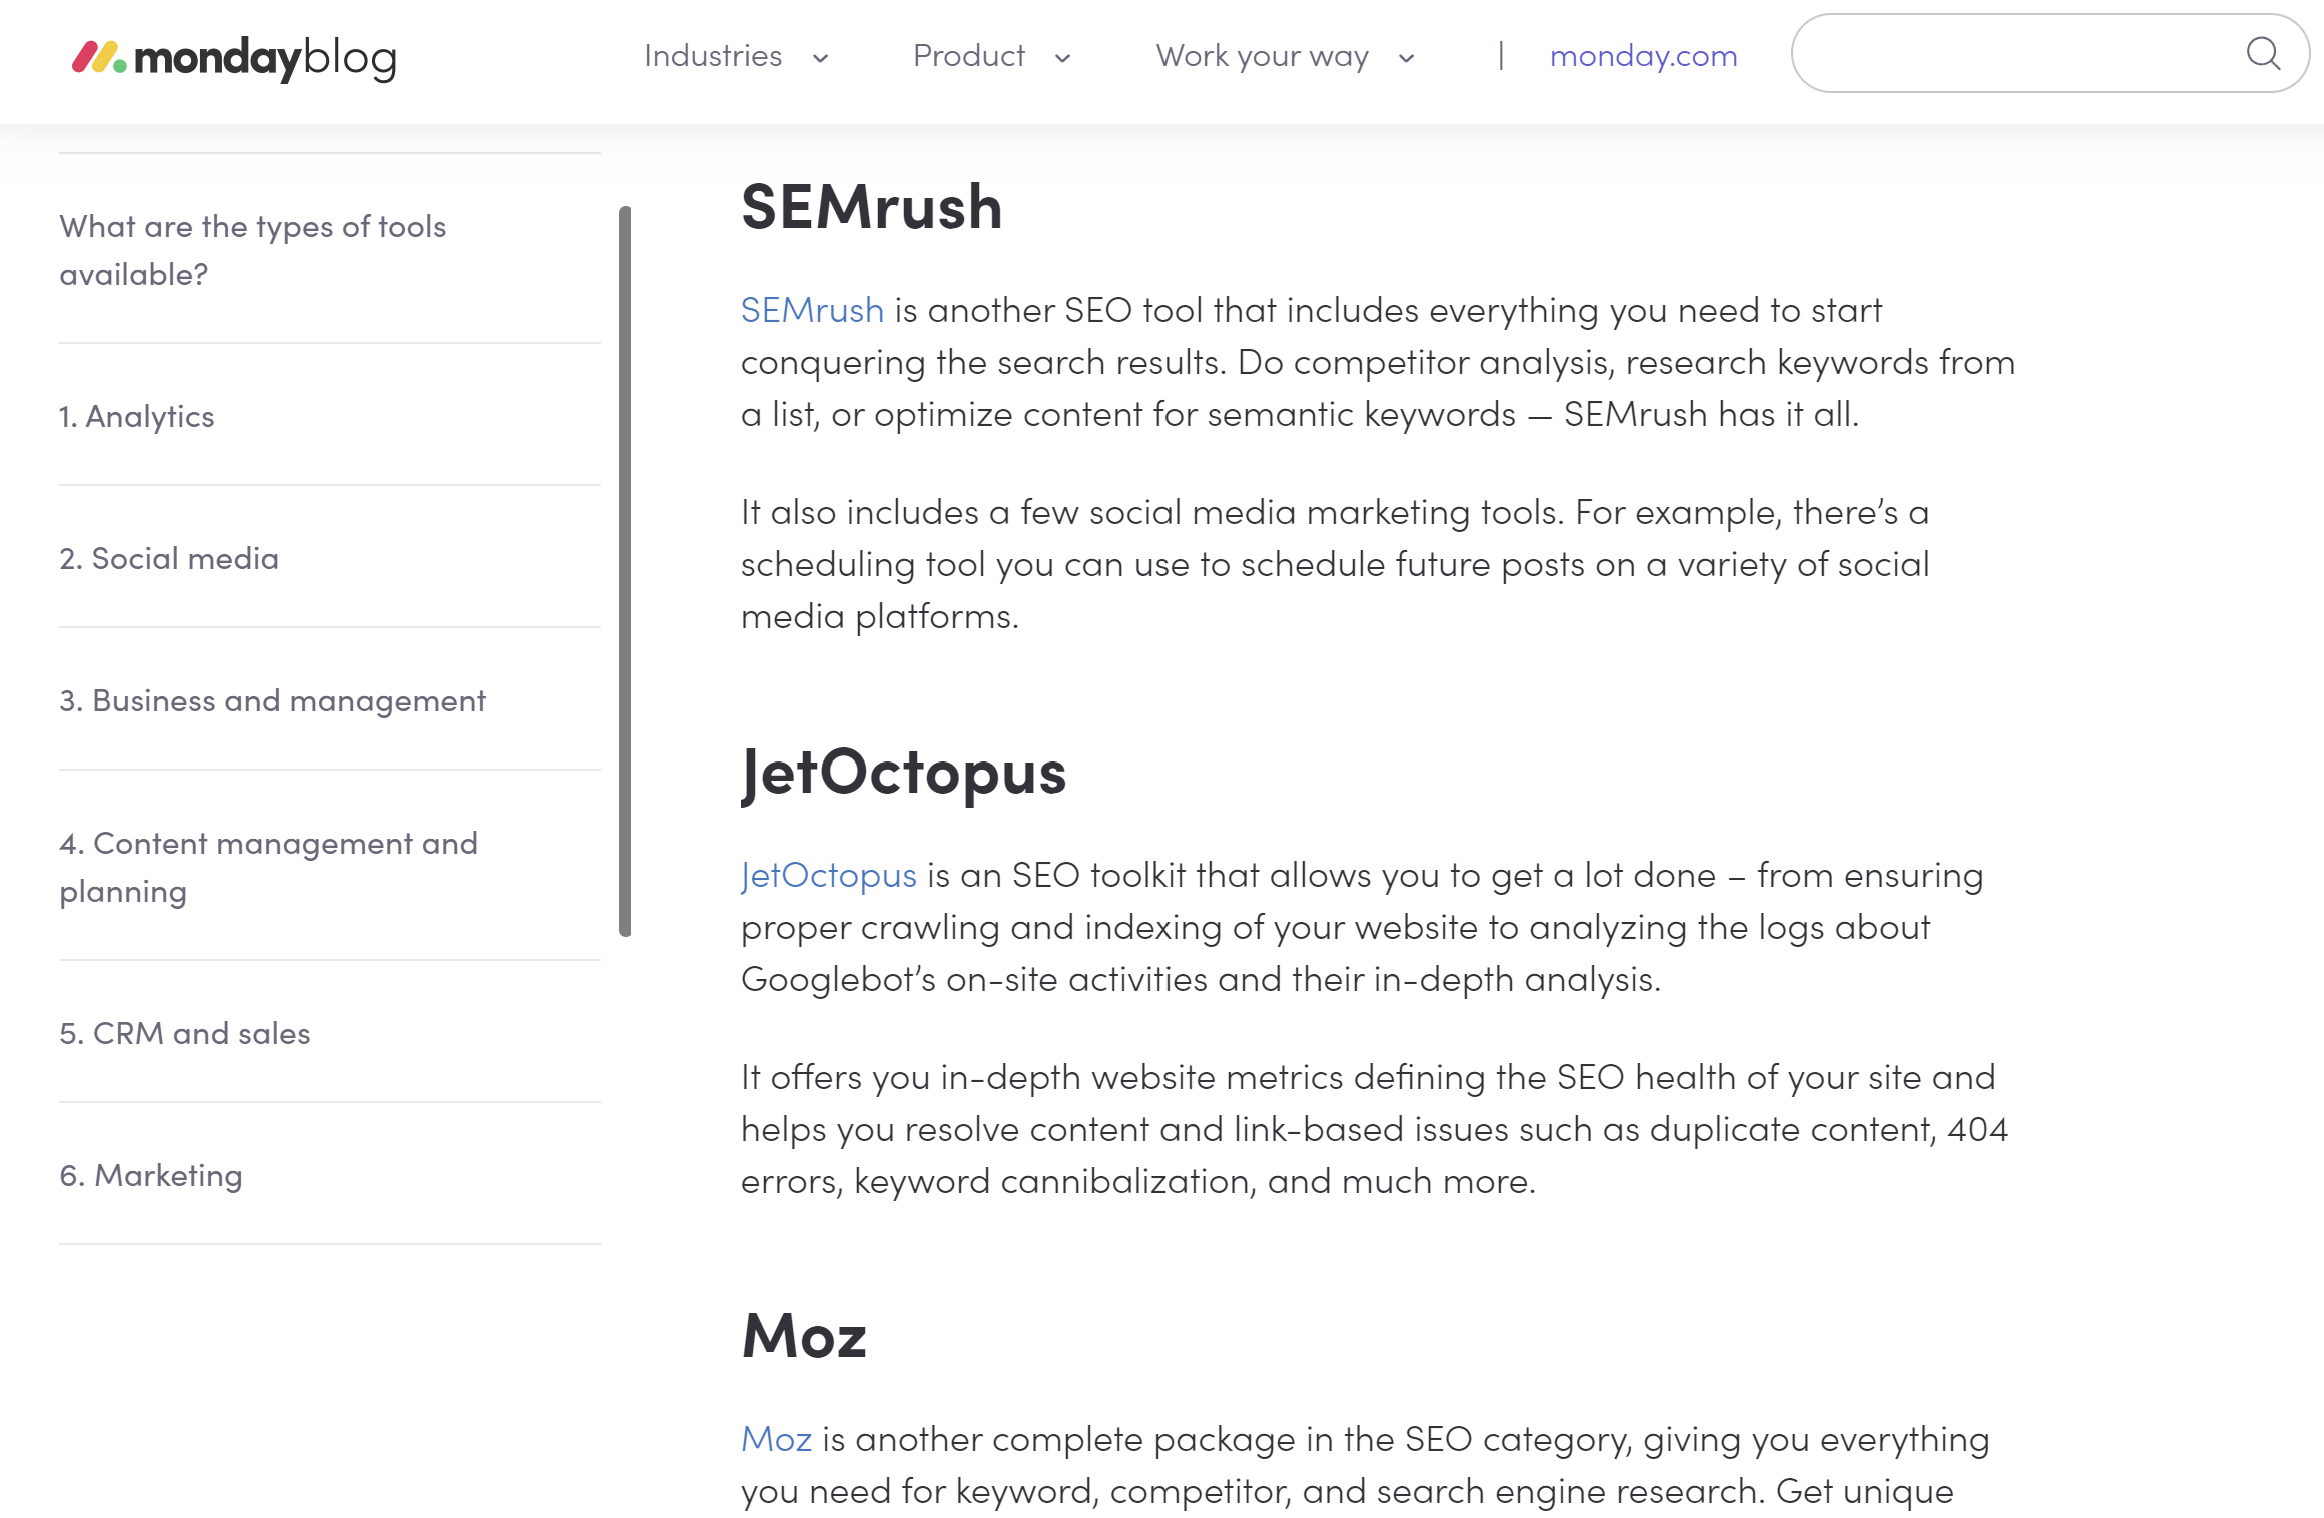Viewport: 2324px width, 1518px height.
Task: Jump to 3. Business and management
Action: [x=272, y=700]
